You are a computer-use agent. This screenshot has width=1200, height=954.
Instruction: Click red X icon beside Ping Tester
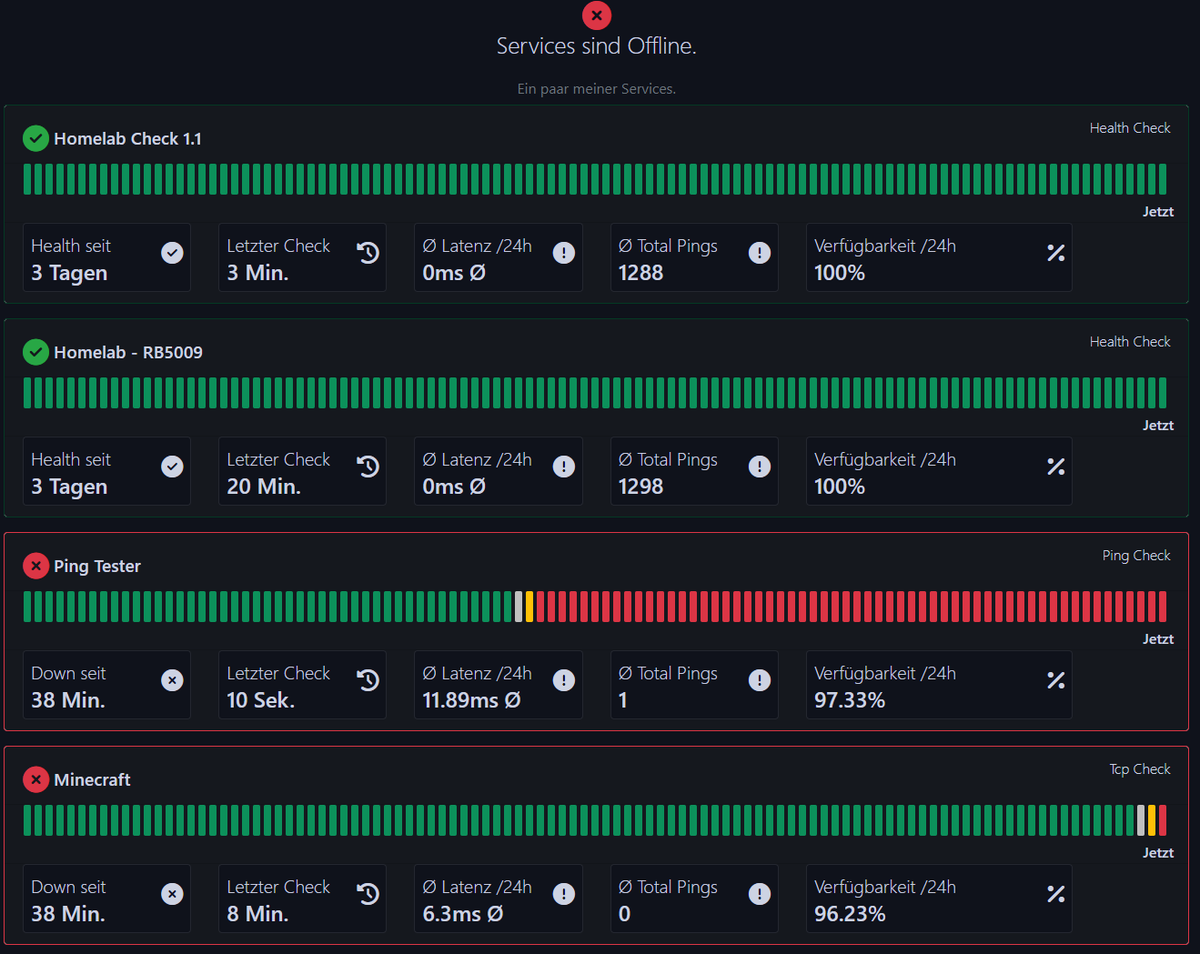[36, 566]
